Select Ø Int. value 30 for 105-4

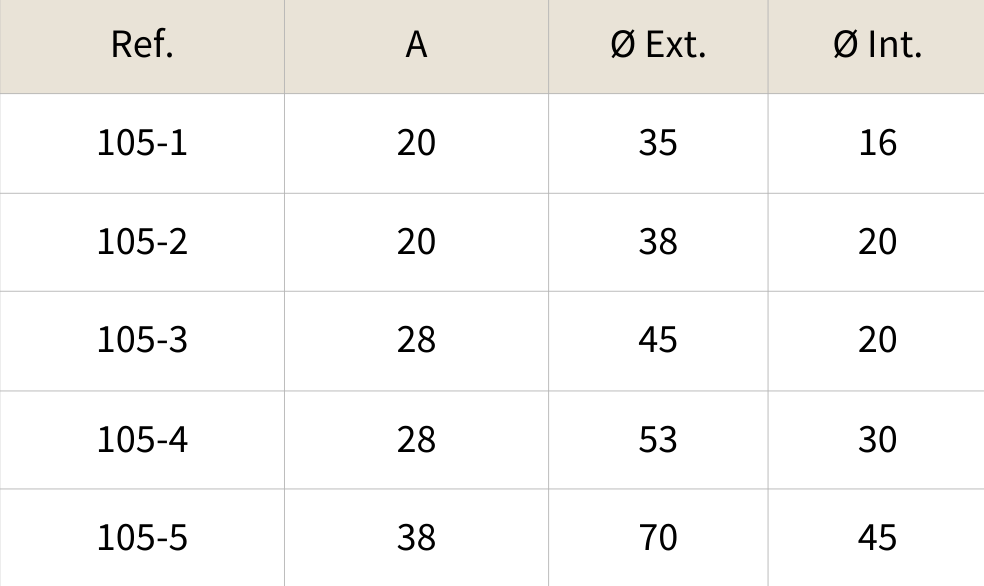click(x=877, y=439)
